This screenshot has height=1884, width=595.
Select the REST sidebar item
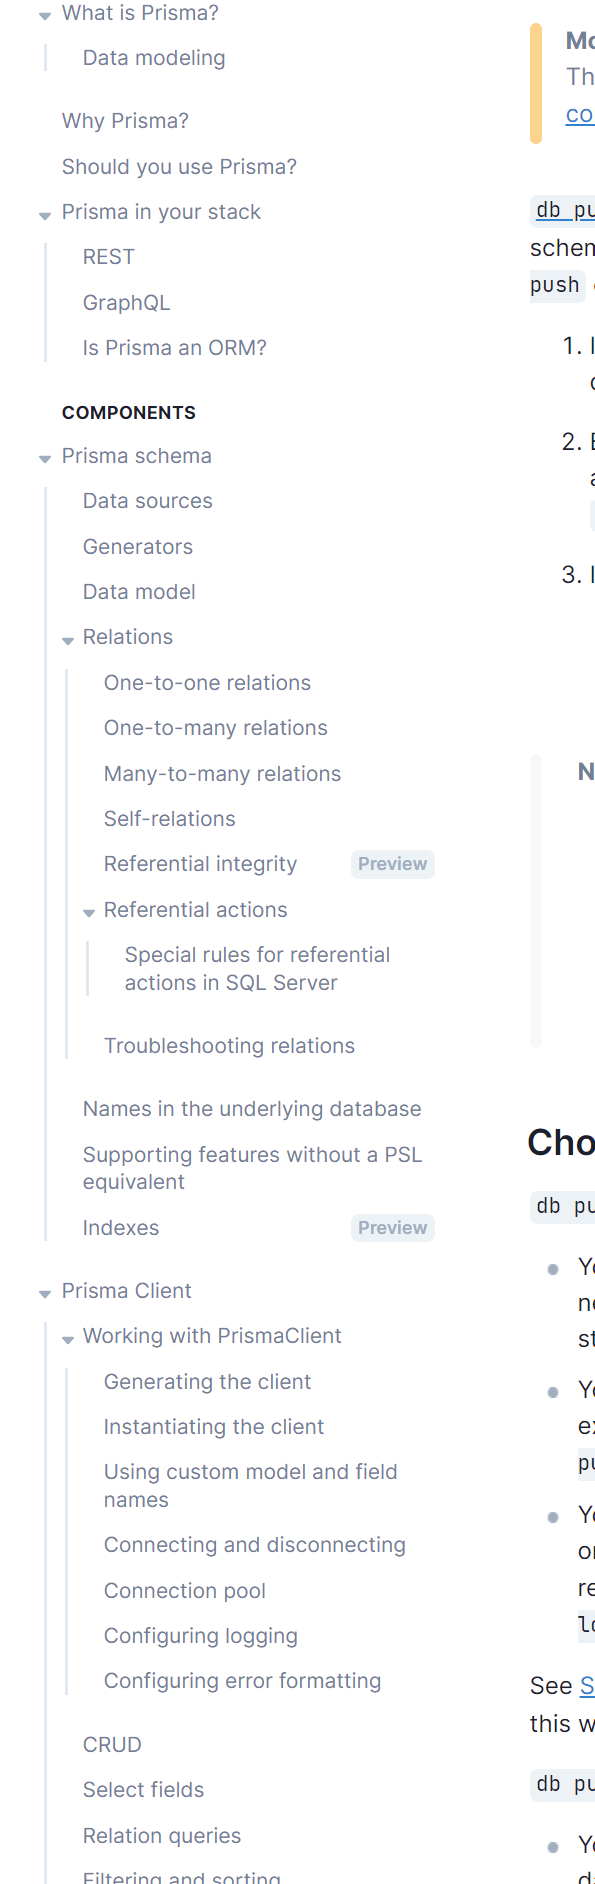pos(109,257)
